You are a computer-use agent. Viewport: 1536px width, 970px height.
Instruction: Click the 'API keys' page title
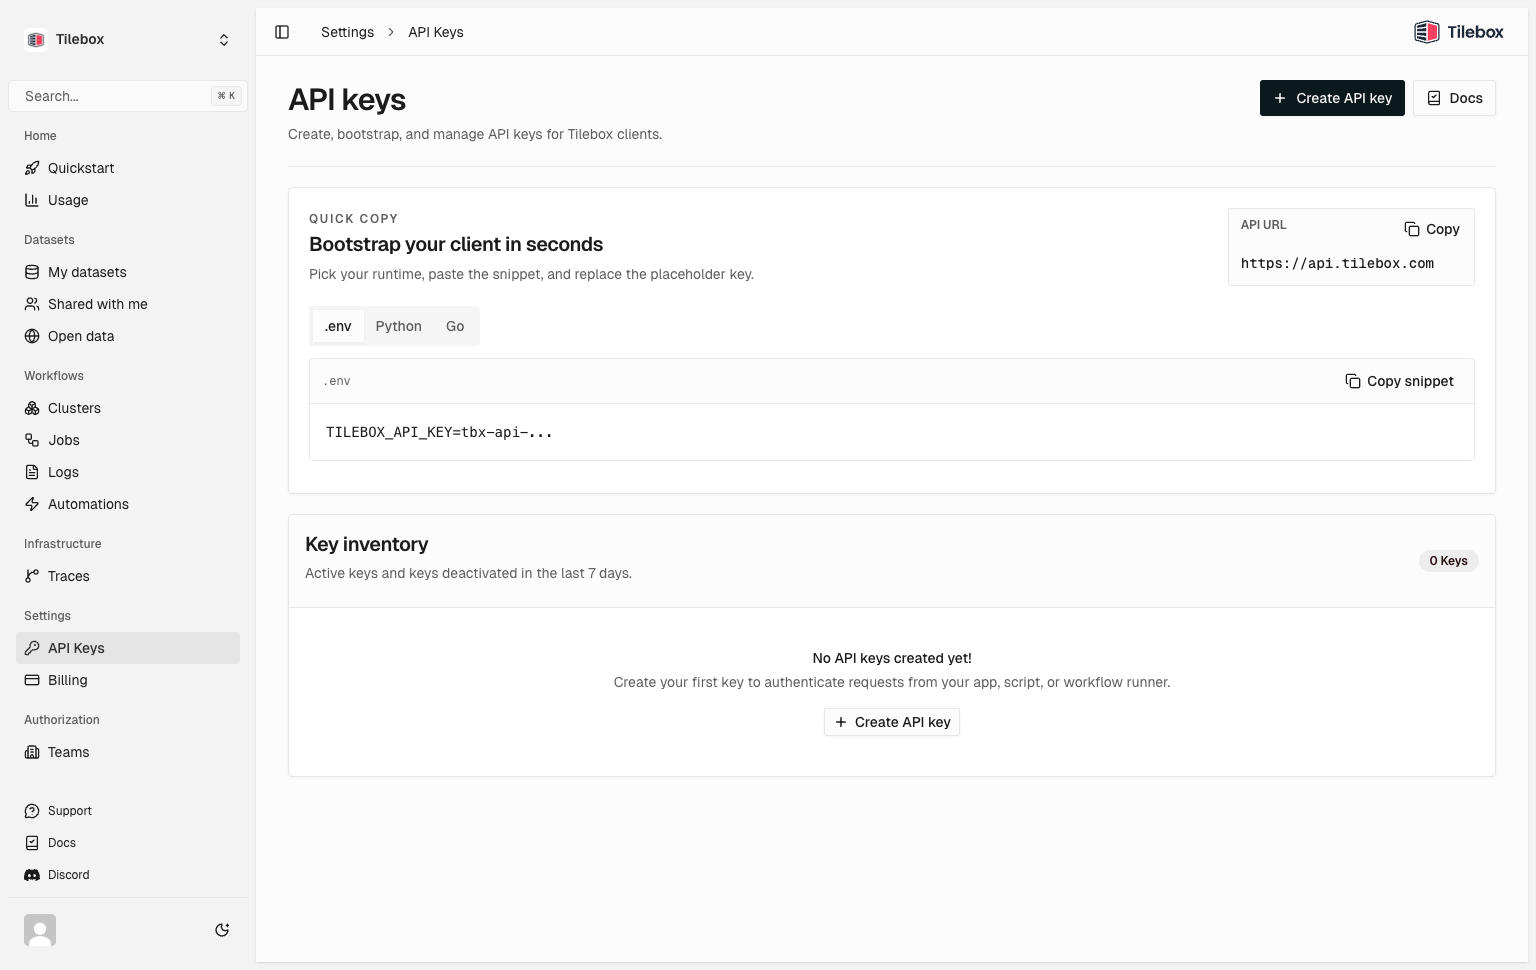pos(347,100)
